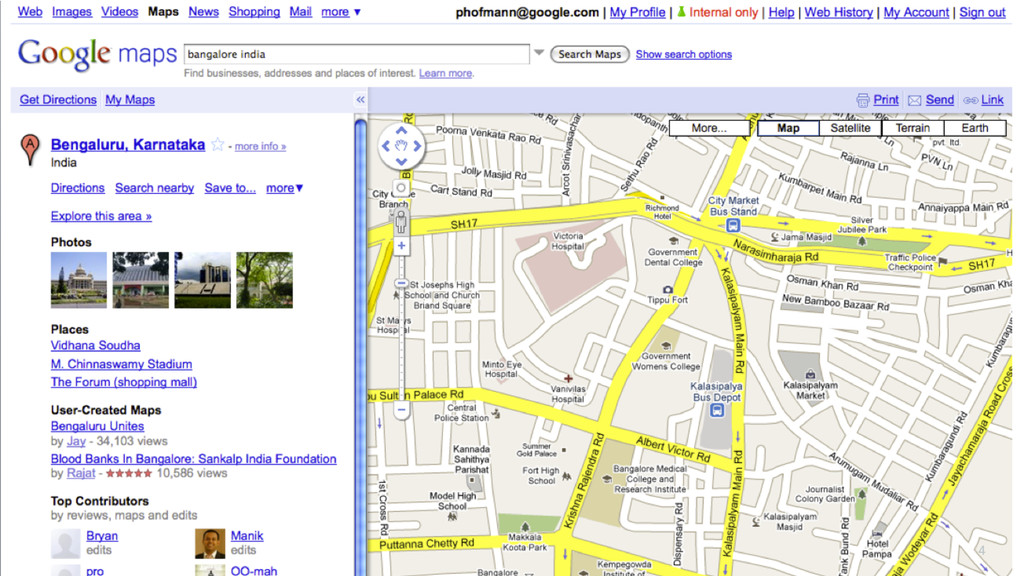Click the green Internal only flask icon
Viewport: 1024px width, 576px height.
tap(681, 12)
